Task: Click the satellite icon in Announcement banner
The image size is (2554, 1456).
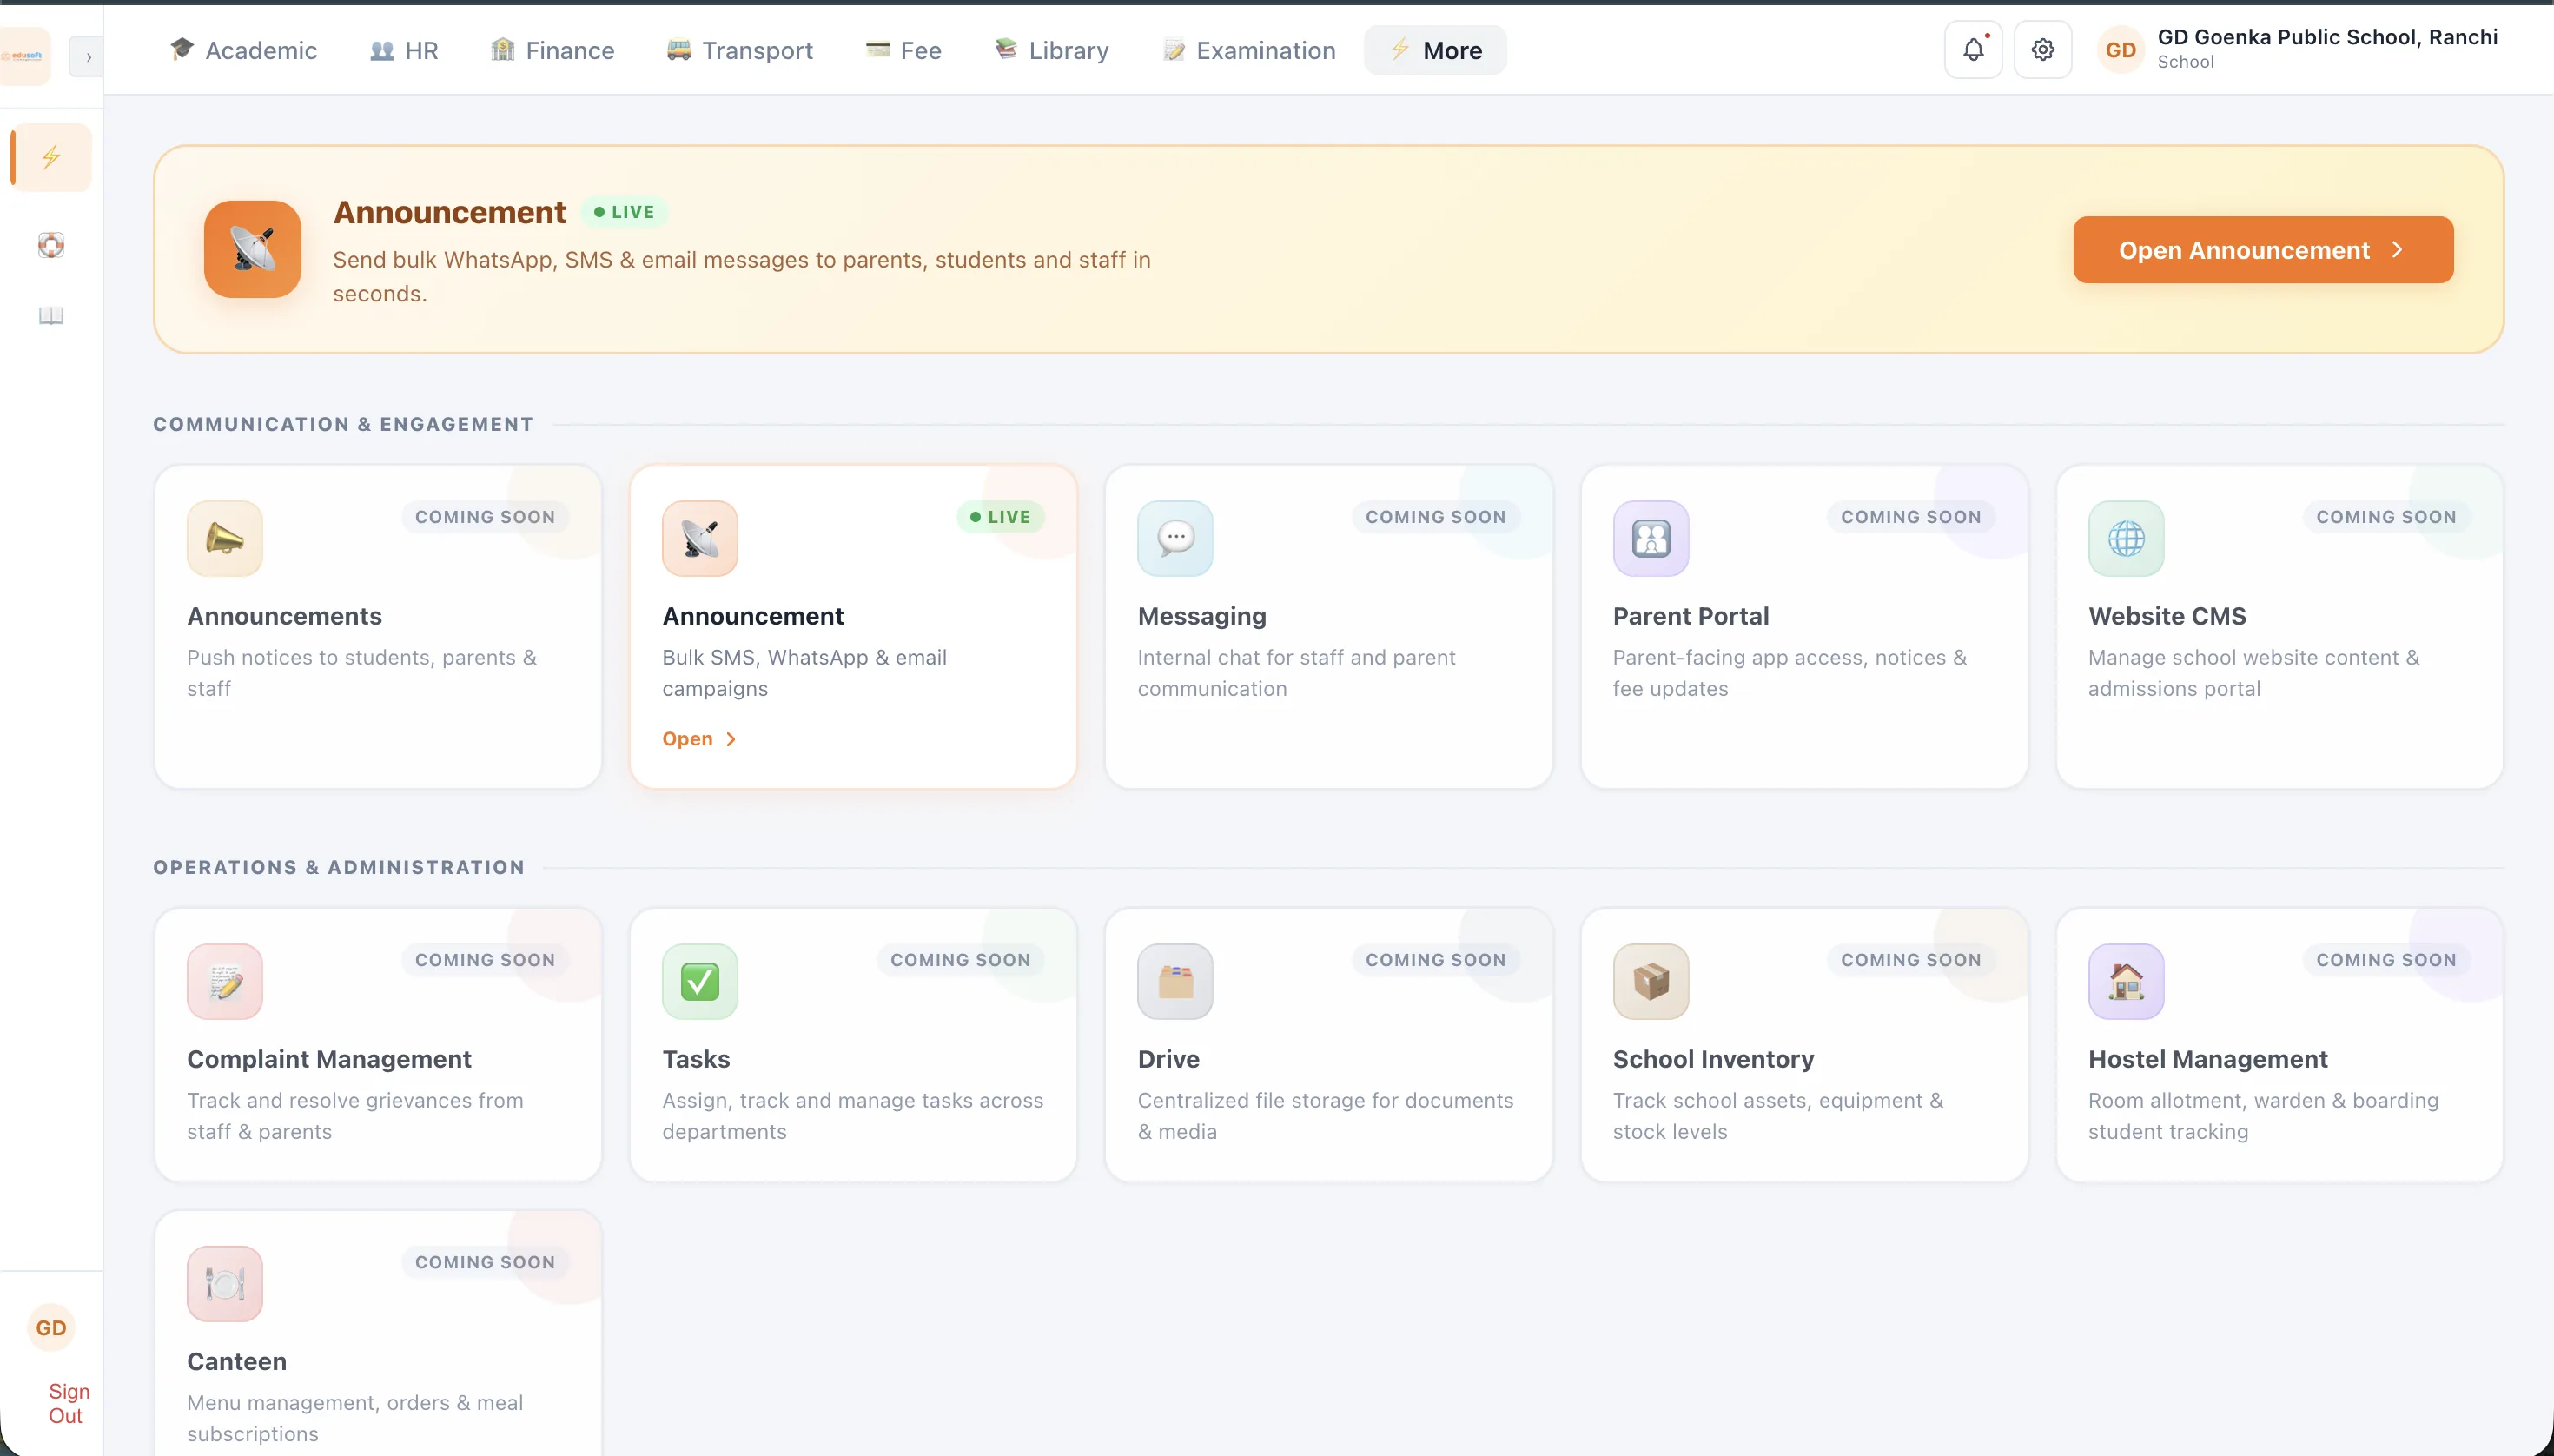Action: click(x=252, y=249)
